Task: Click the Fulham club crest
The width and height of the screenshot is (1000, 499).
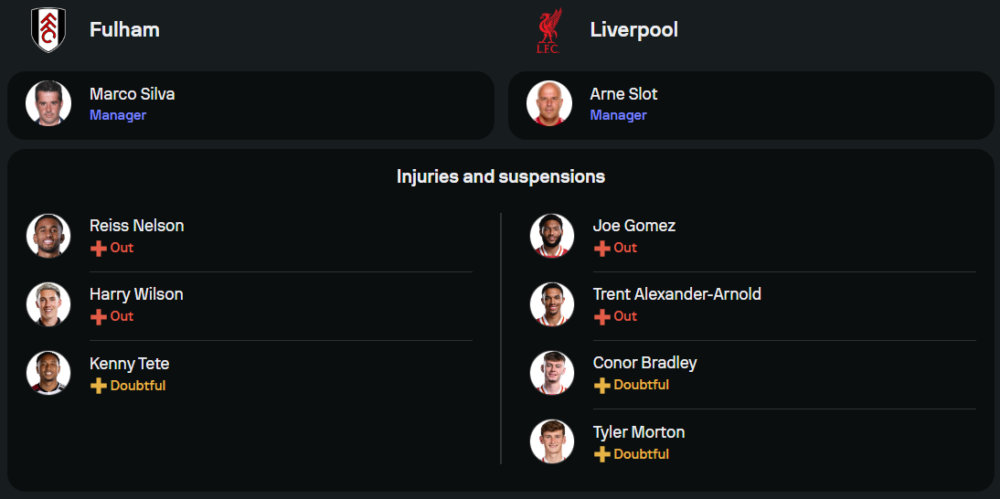Action: click(47, 30)
